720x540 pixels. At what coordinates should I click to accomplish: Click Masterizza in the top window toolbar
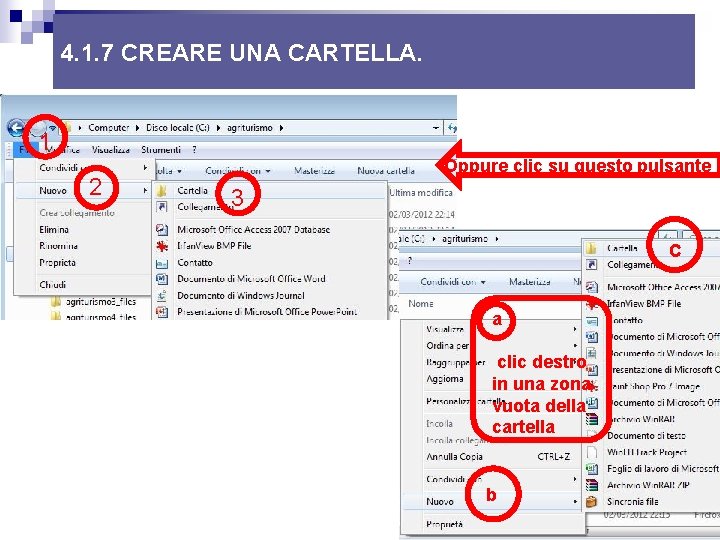pos(314,171)
